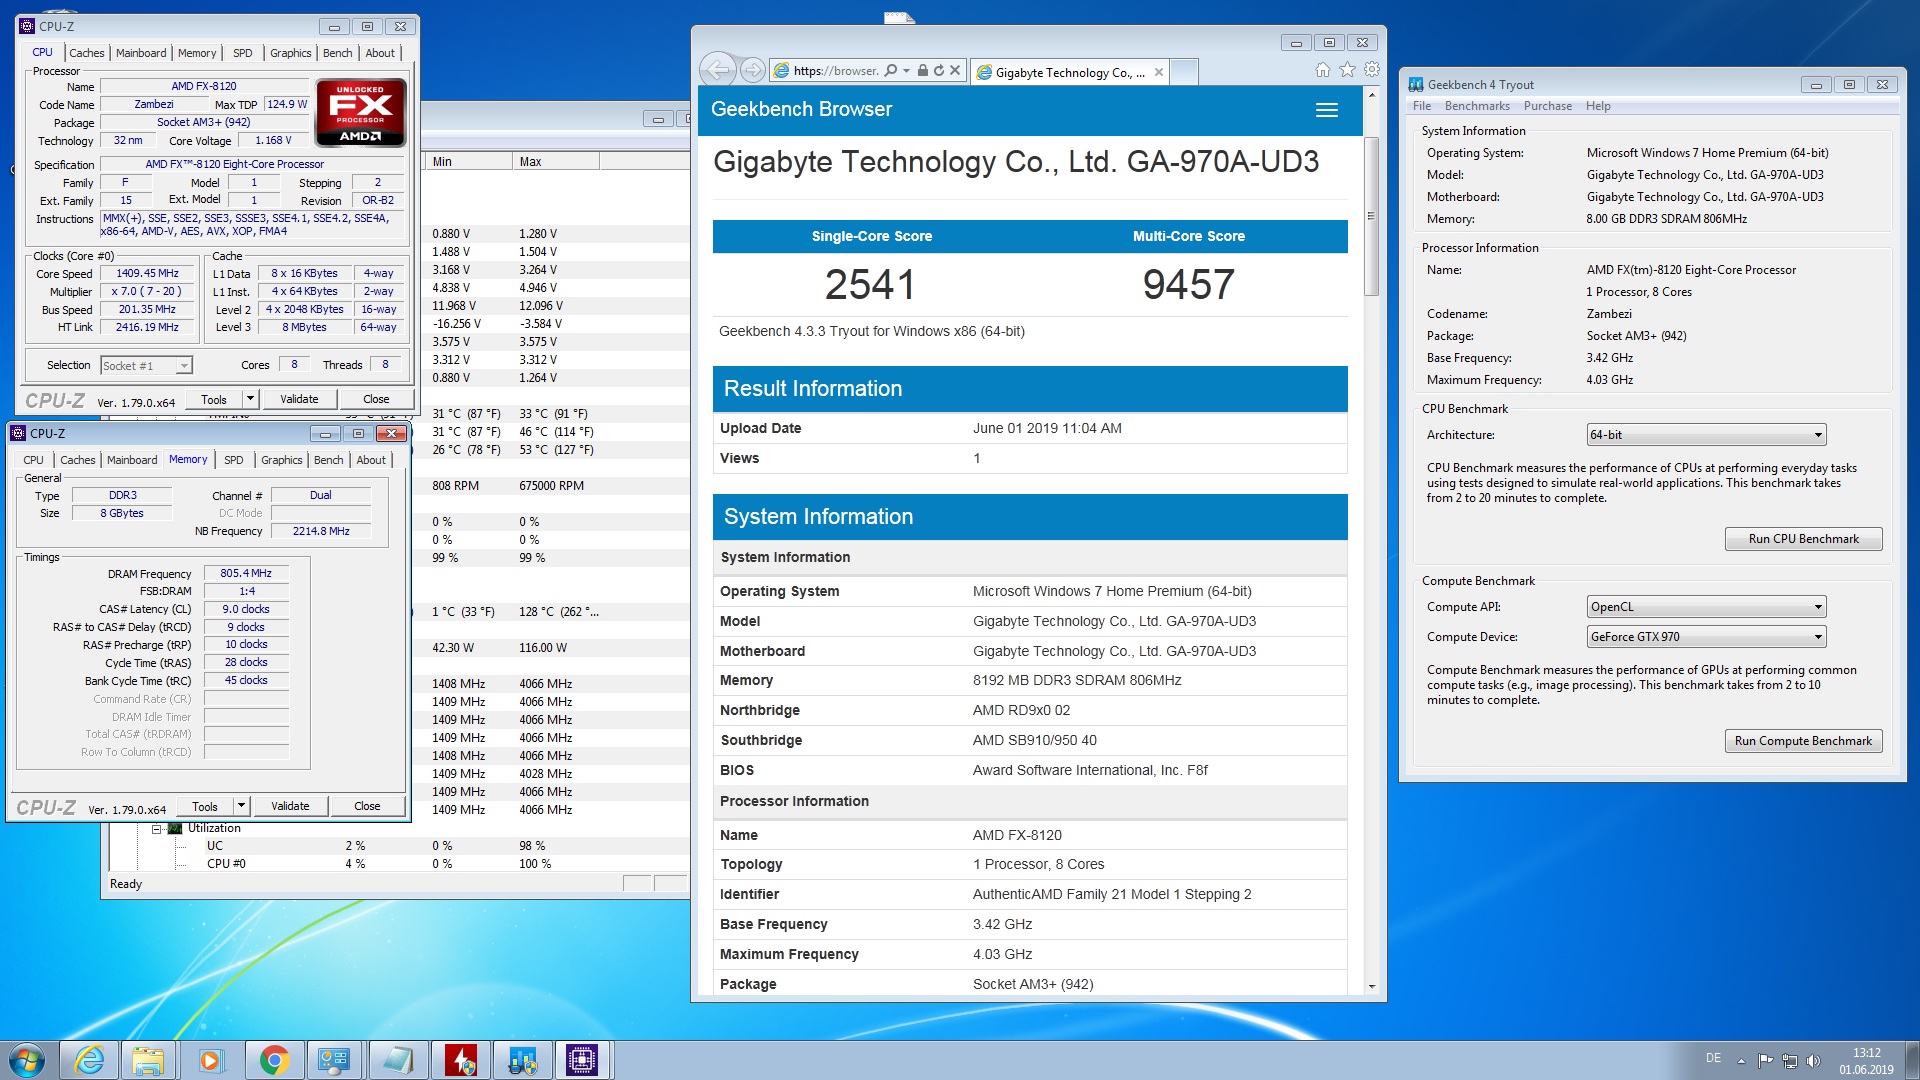The height and width of the screenshot is (1080, 1920).
Task: Click Validate in the CPU-Z CPU window
Action: [x=299, y=399]
